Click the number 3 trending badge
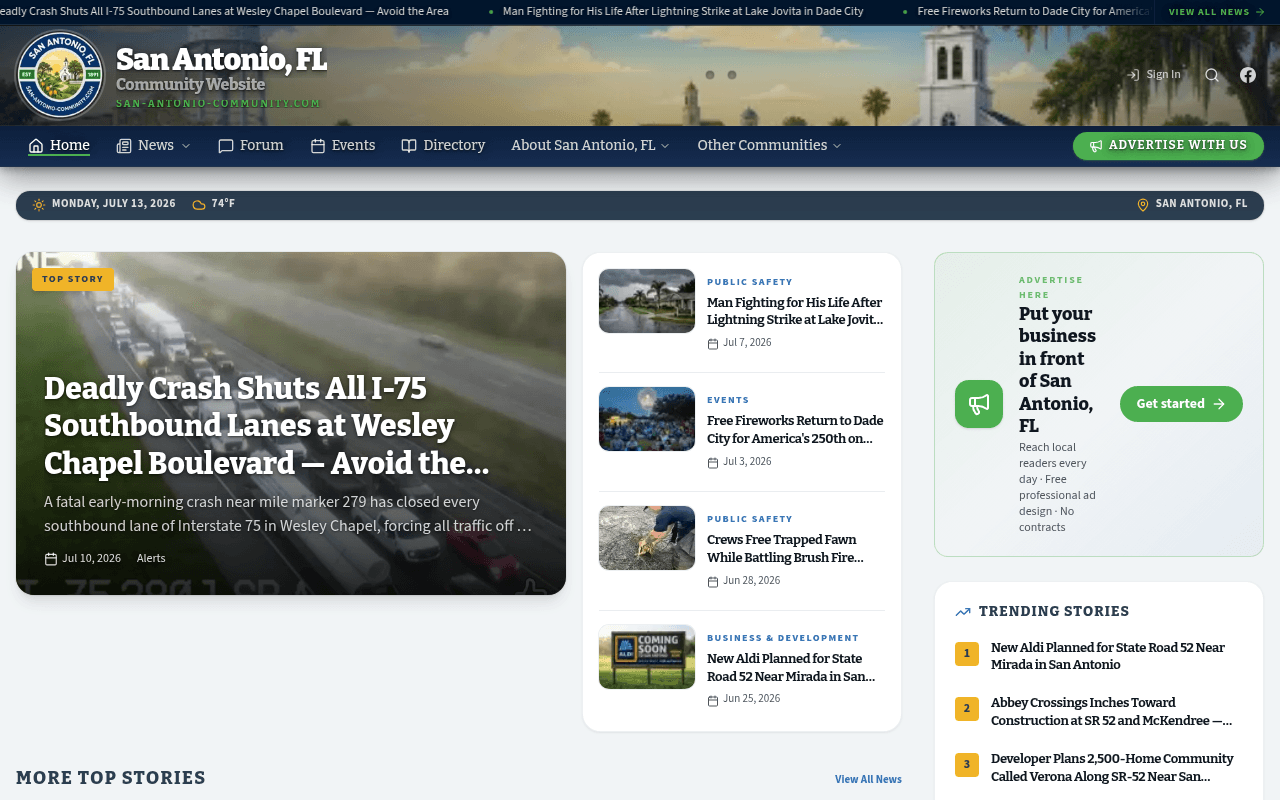Image resolution: width=1280 pixels, height=800 pixels. coord(967,765)
